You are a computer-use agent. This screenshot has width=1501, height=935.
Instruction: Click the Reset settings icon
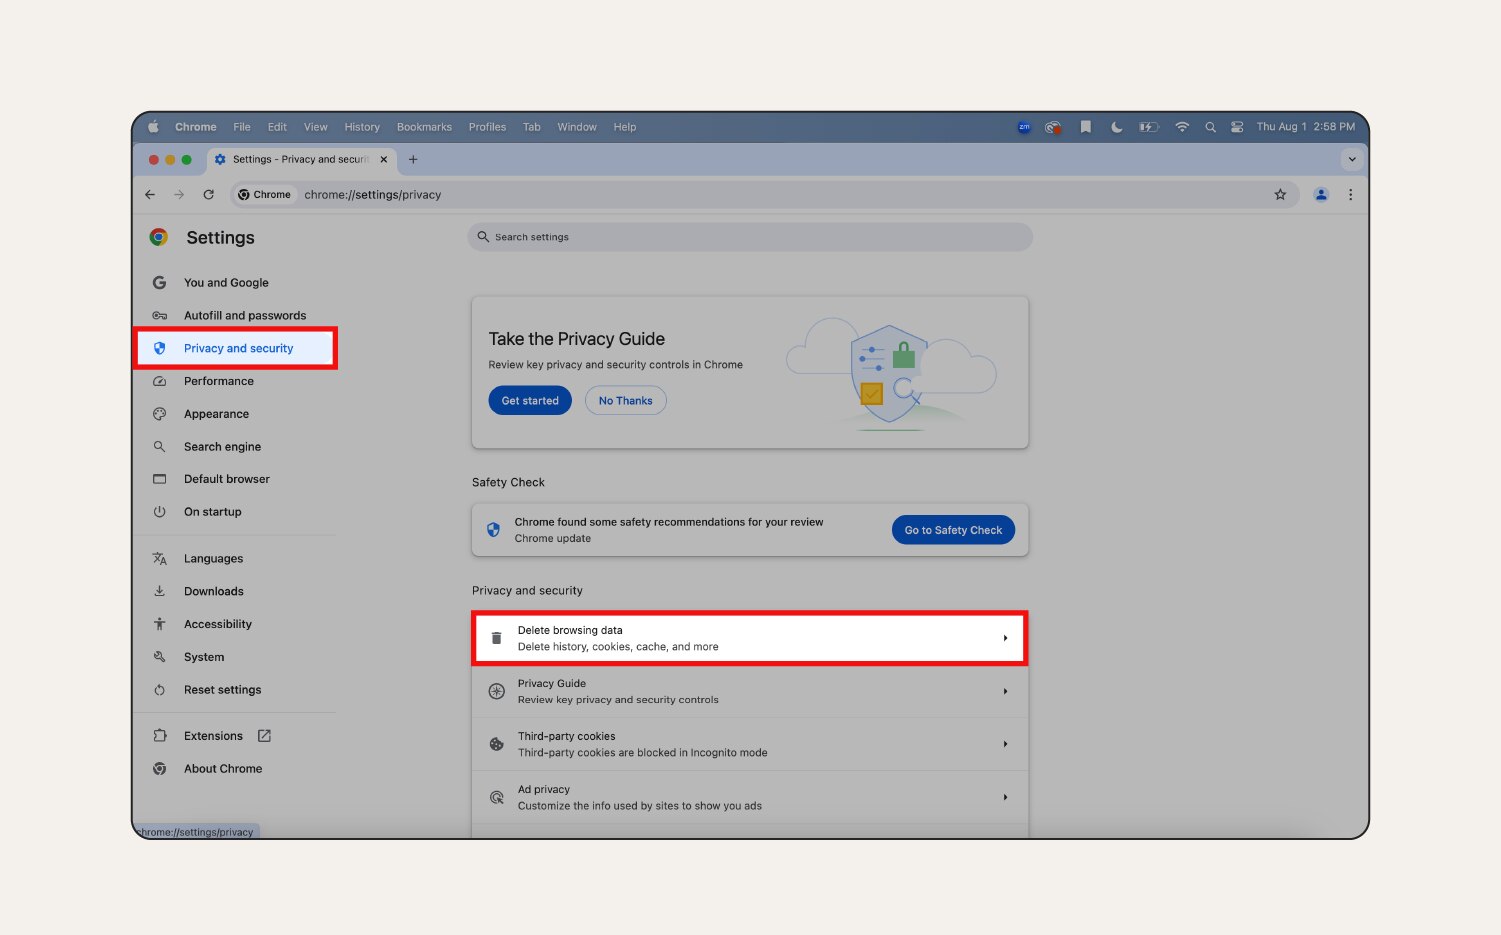click(x=159, y=690)
